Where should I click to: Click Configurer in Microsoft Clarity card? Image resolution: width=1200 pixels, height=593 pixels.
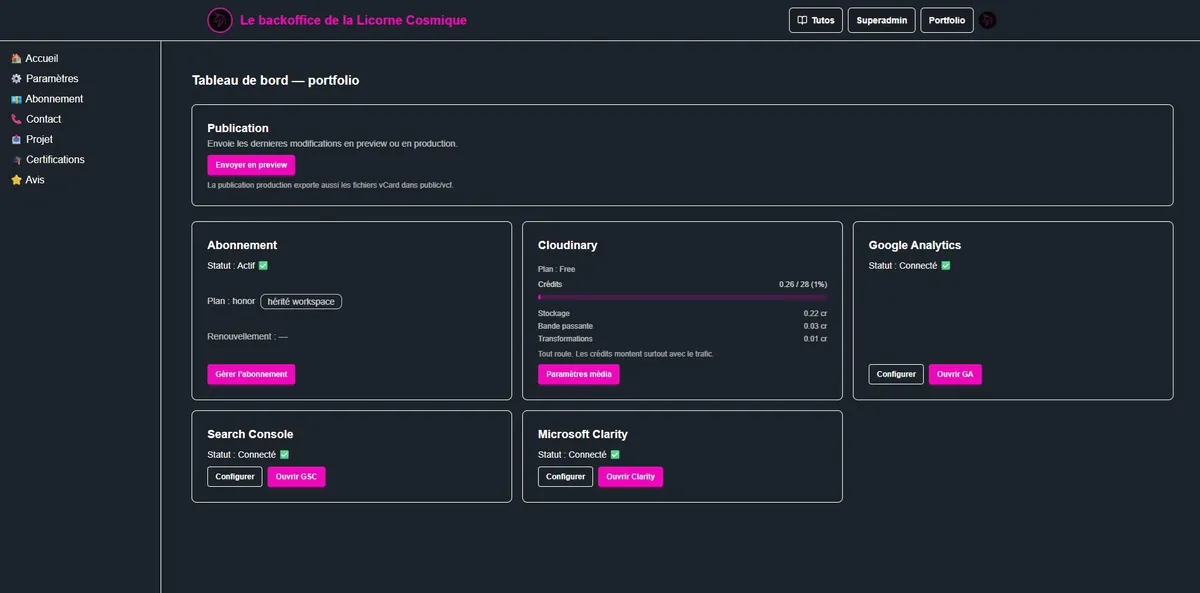[565, 477]
